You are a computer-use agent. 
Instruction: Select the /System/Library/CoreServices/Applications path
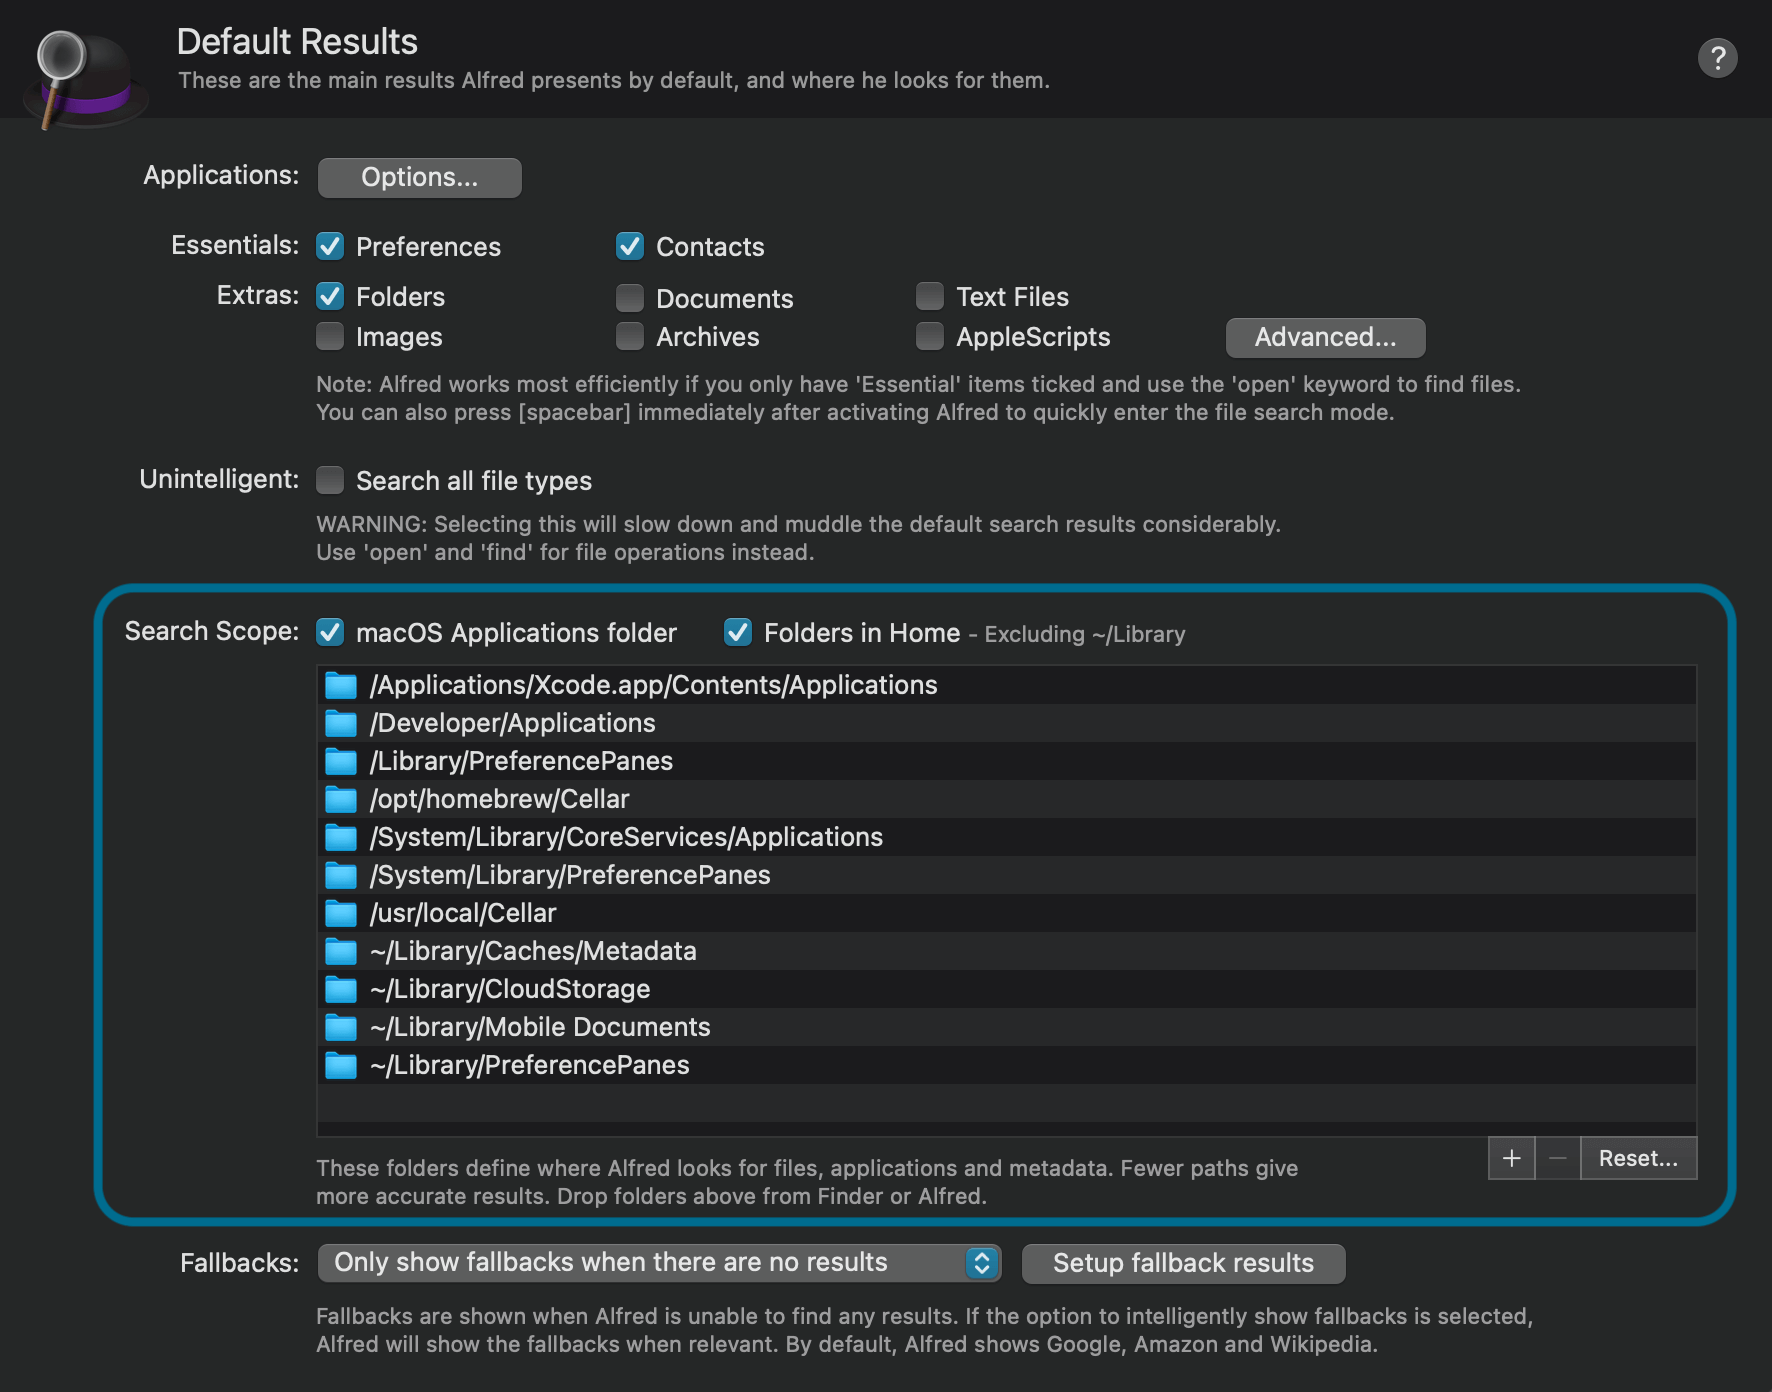(x=1006, y=837)
